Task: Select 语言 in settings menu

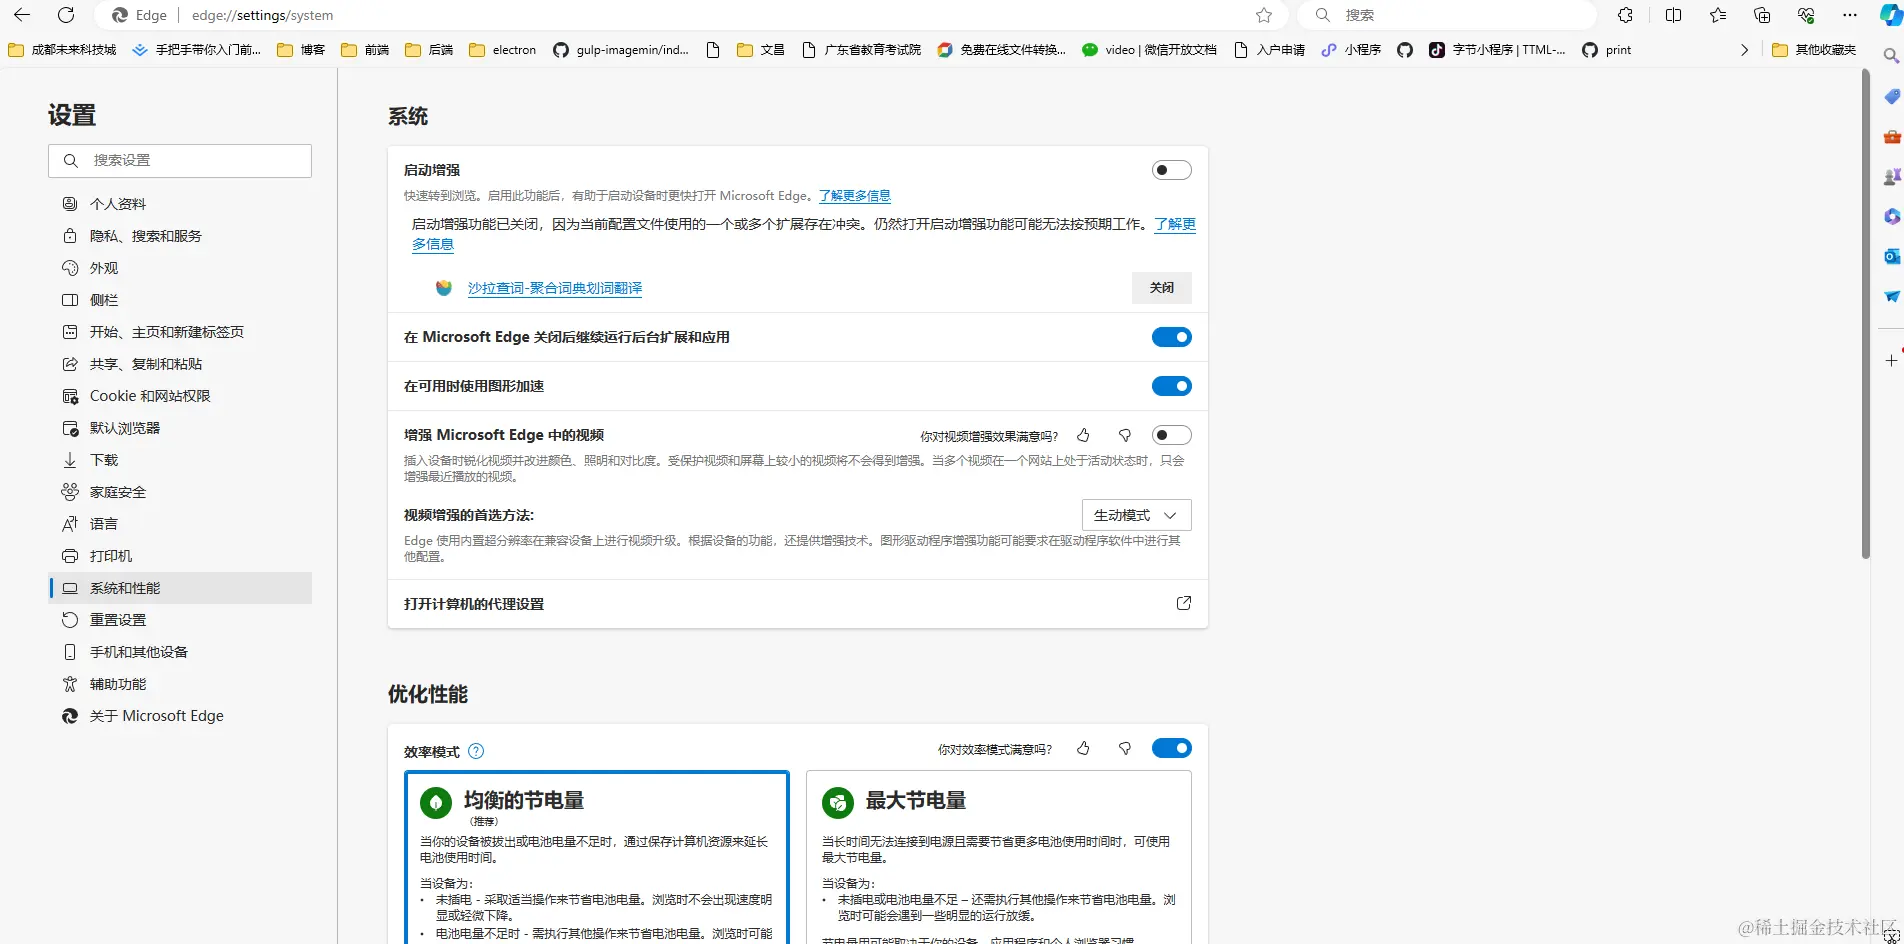Action: (x=180, y=524)
